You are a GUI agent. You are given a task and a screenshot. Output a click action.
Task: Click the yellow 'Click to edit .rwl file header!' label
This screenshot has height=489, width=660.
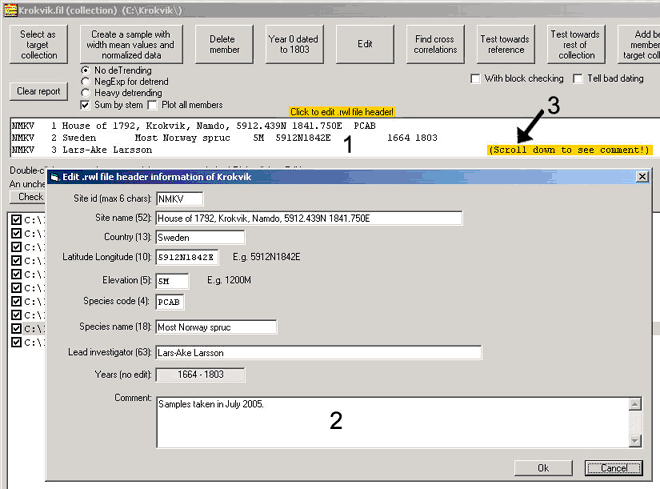pyautogui.click(x=342, y=112)
